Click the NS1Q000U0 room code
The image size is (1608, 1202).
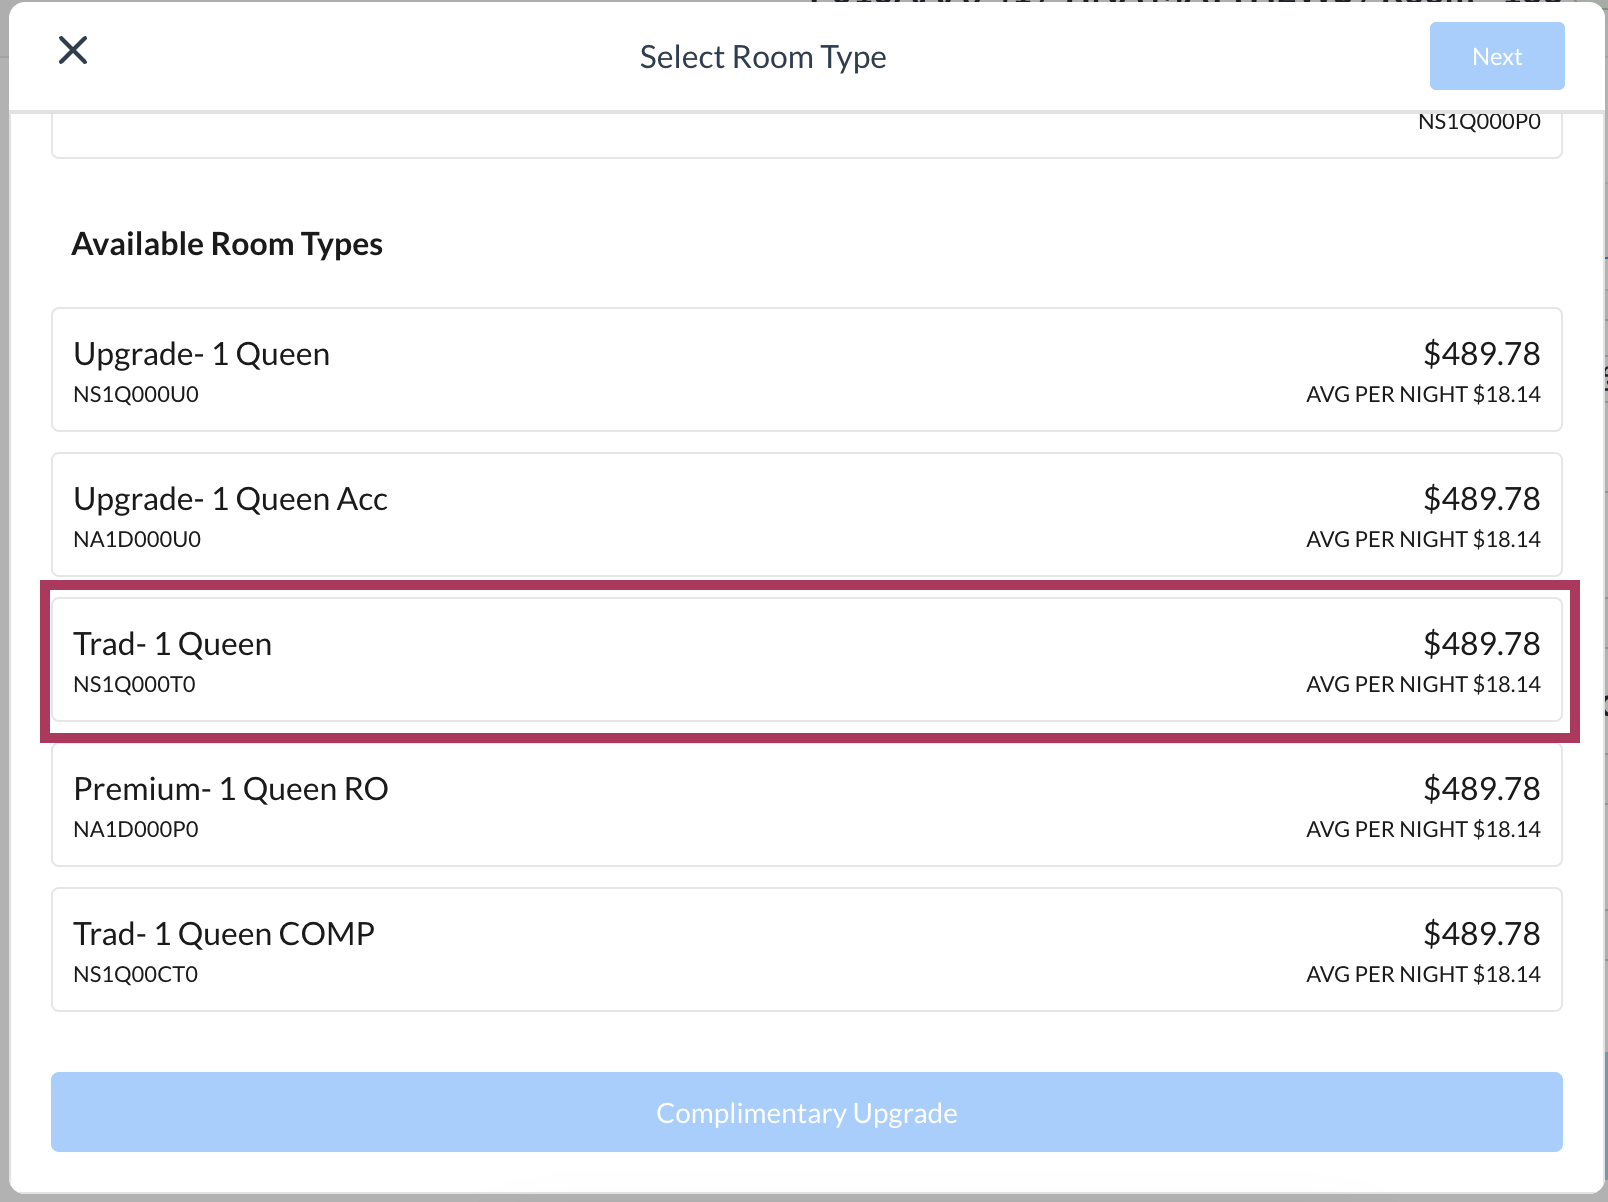tap(136, 395)
